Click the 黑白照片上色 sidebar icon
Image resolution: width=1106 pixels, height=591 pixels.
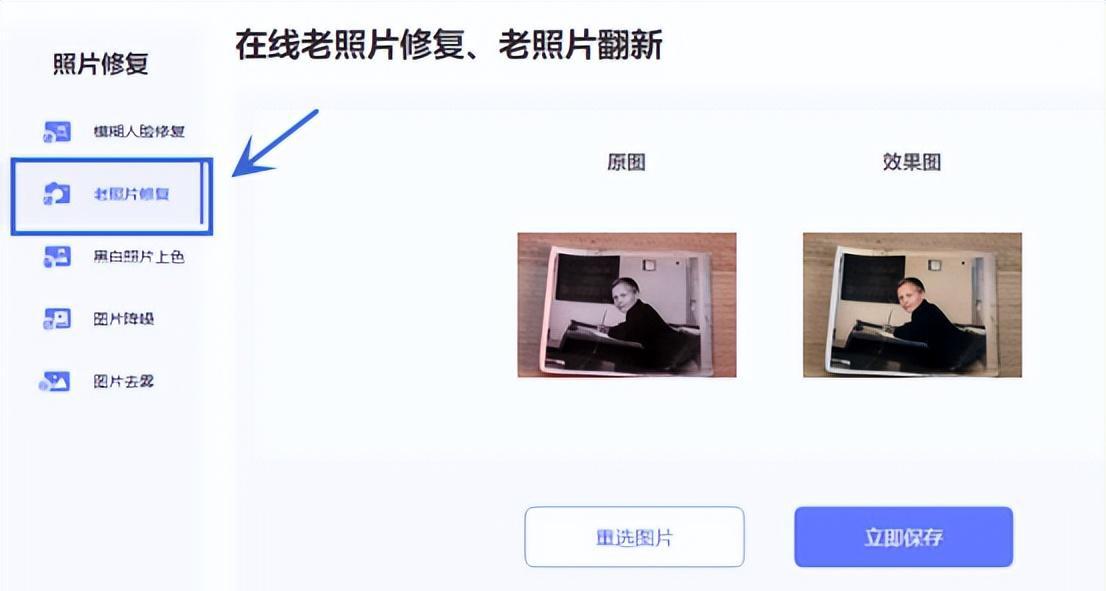[57, 256]
